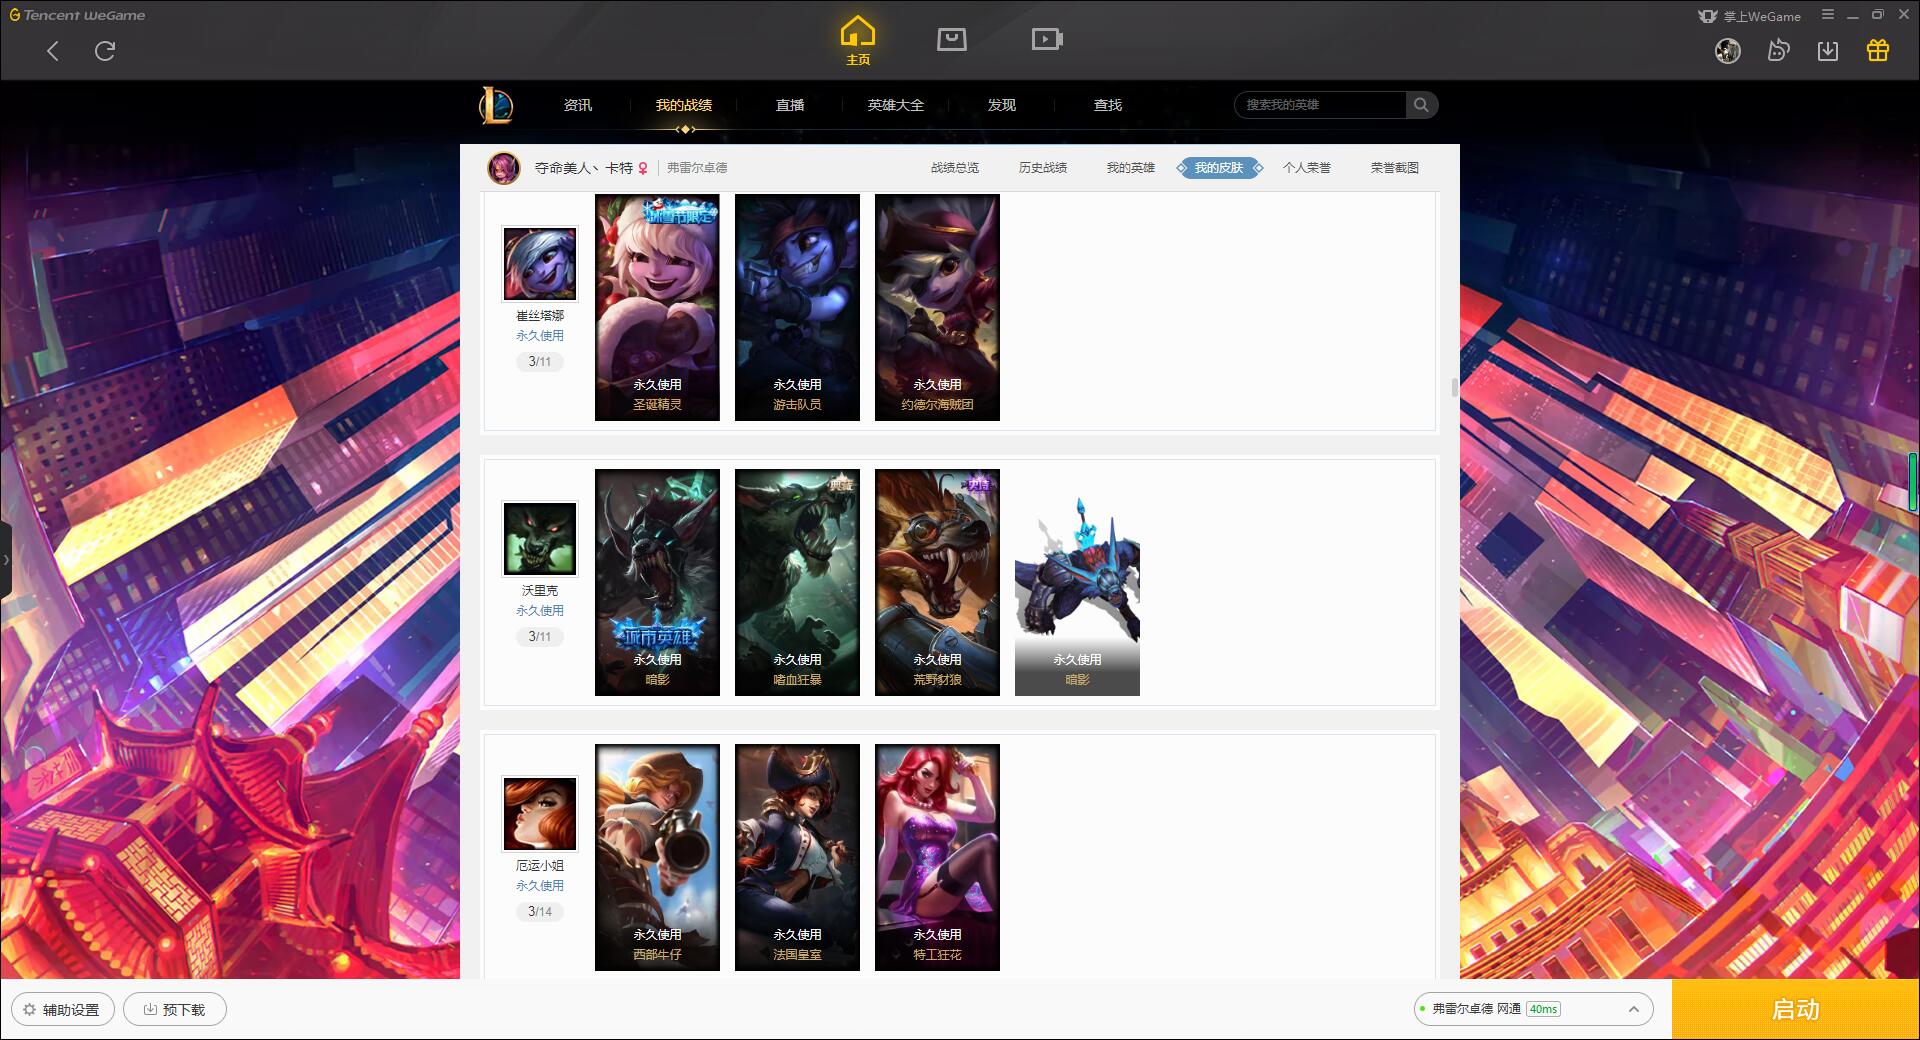Click the search magnifier icon
Screen dimensions: 1920x1040
click(1421, 105)
